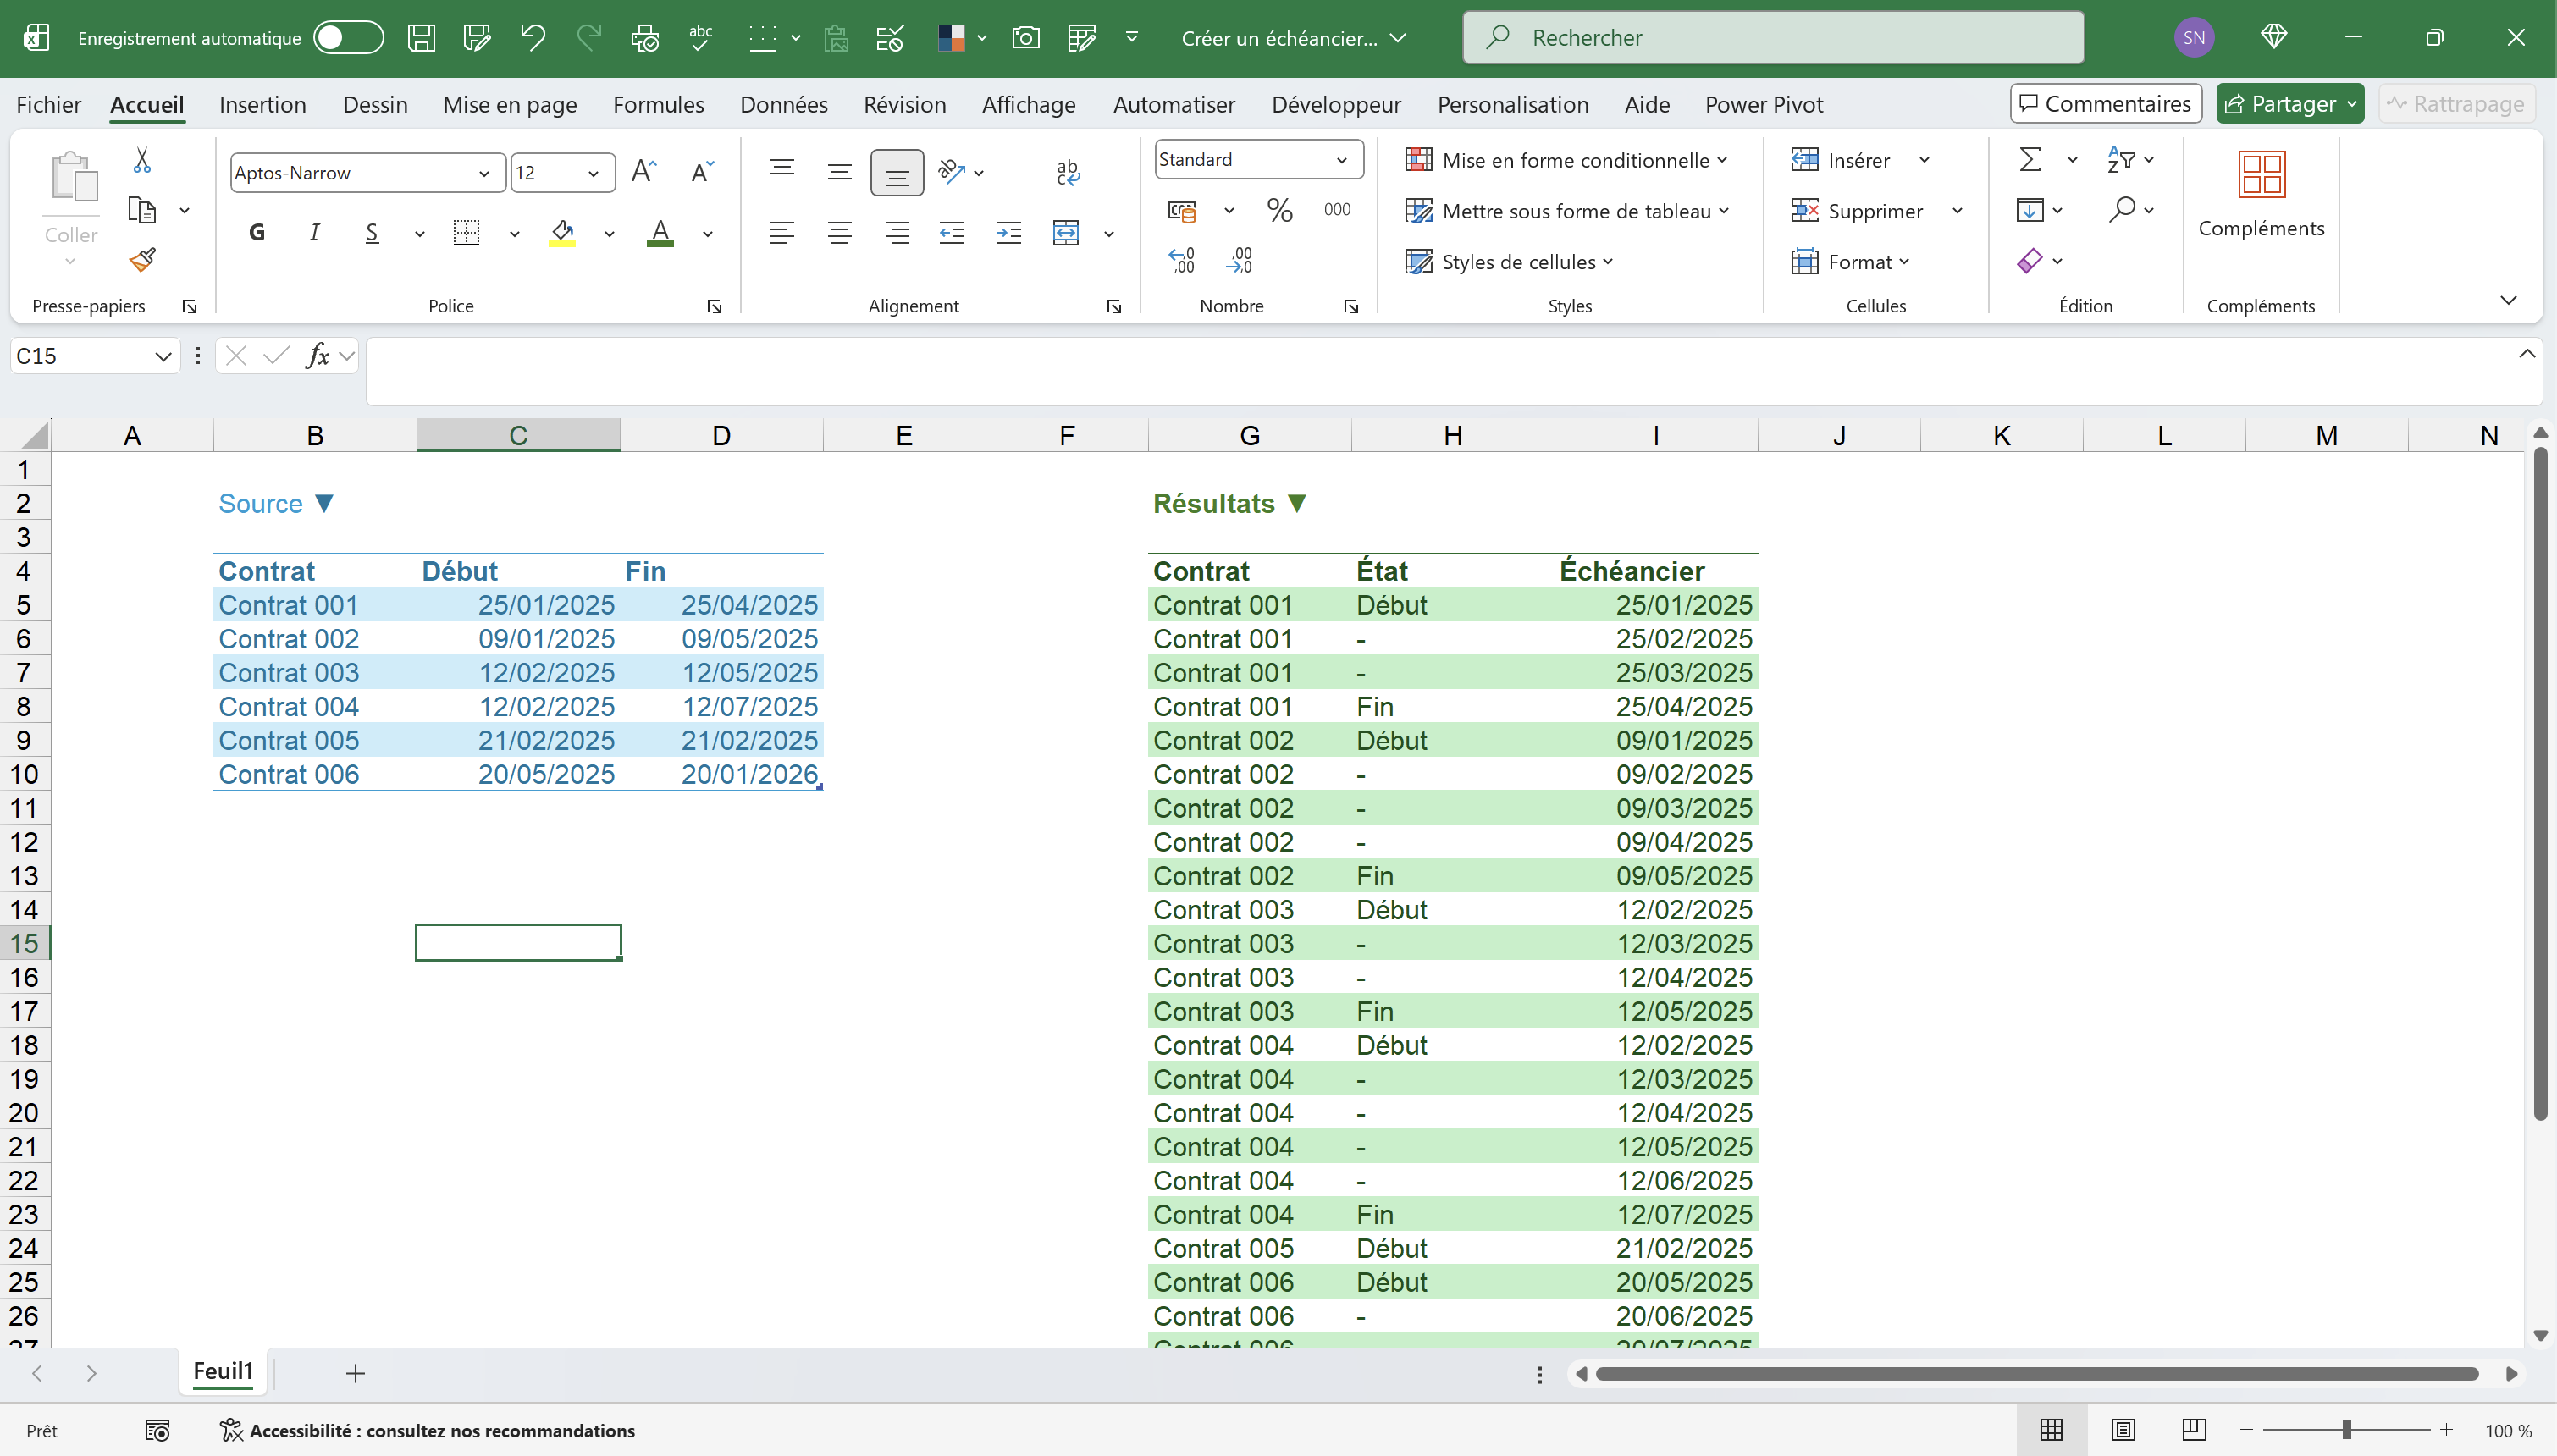Screen dimensions: 2557x1456
Task: Open the Formules ribbon tab
Action: (658, 105)
